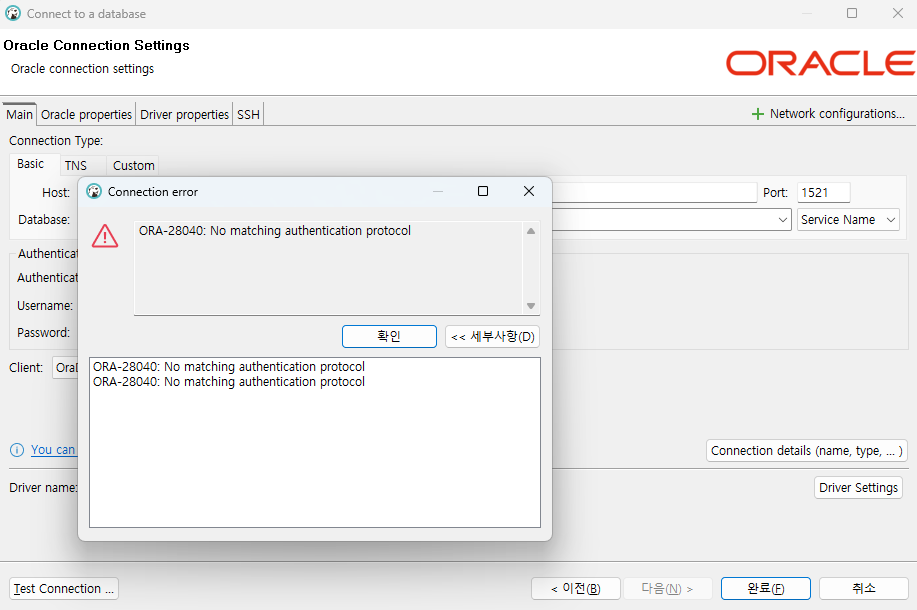The height and width of the screenshot is (610, 917).
Task: Select the Custom connection type tab
Action: [134, 166]
